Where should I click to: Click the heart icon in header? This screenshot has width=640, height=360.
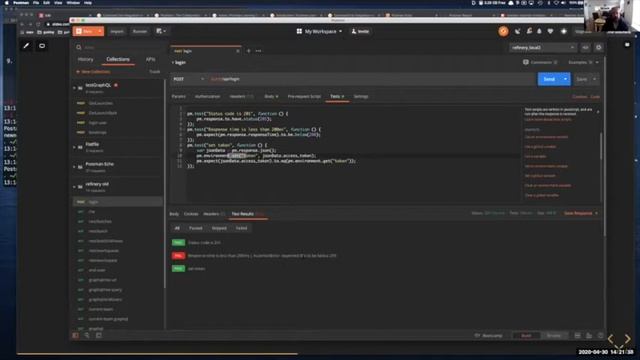[550, 31]
